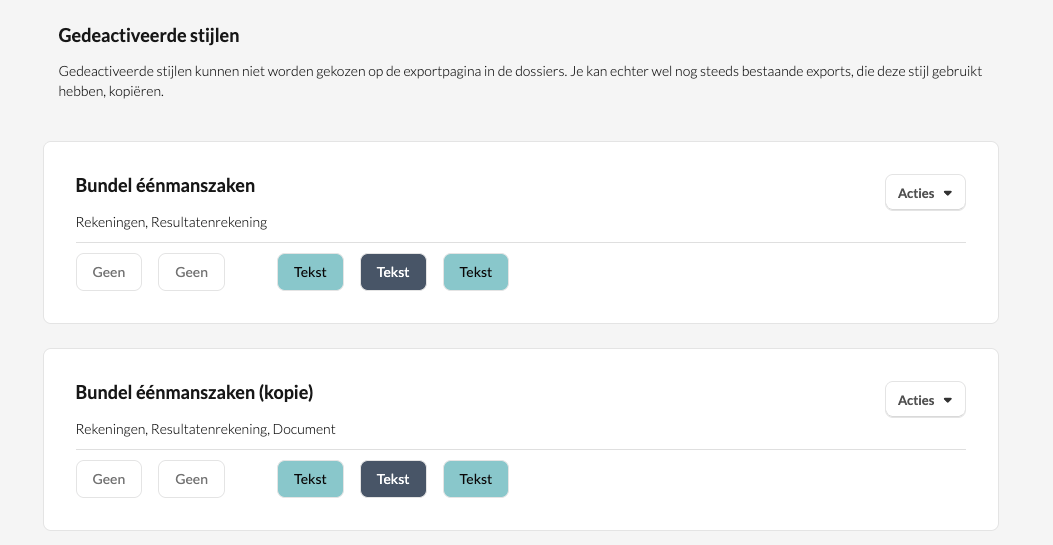Image resolution: width=1053 pixels, height=545 pixels.
Task: Click the second Geen button in the kopie card
Action: (191, 479)
